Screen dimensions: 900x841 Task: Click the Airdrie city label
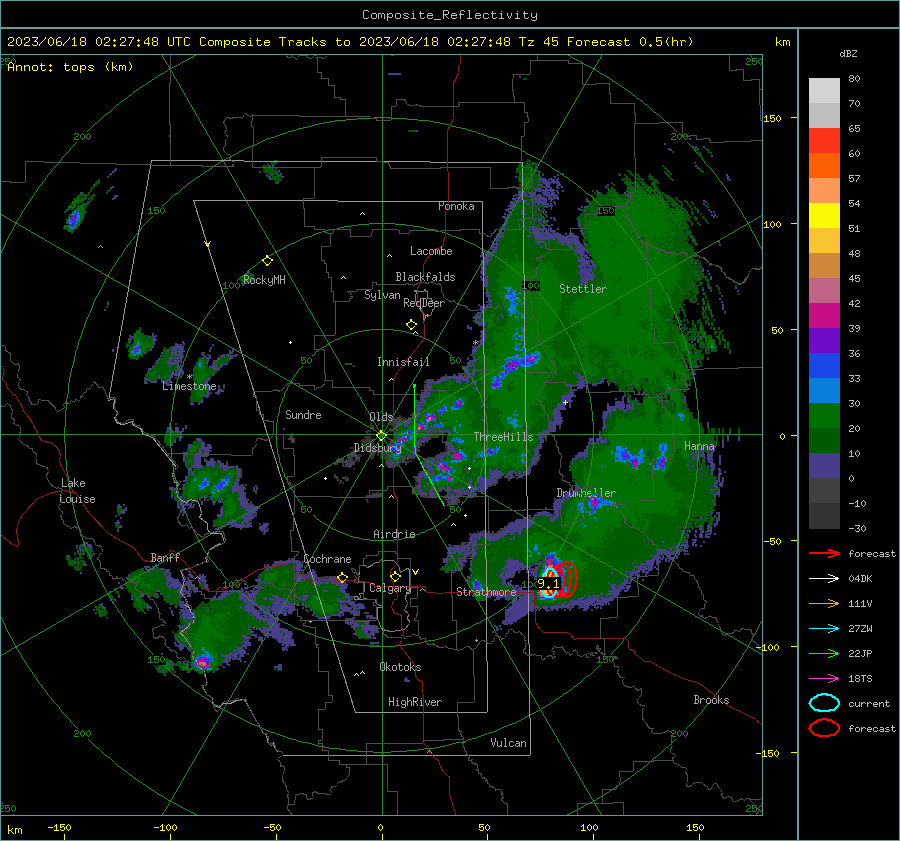pyautogui.click(x=394, y=534)
